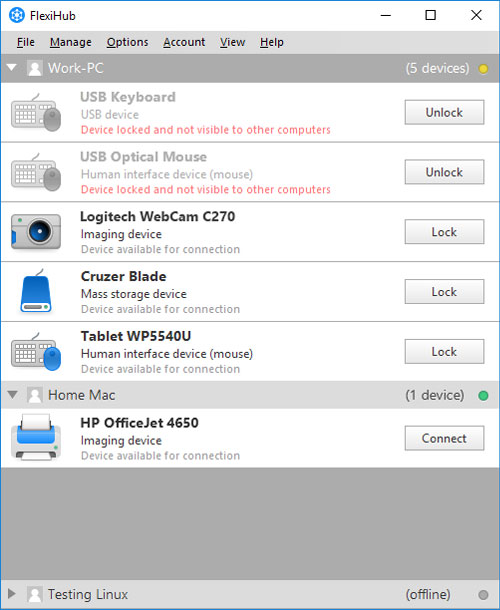Viewport: 500px width, 610px height.
Task: Click locked warning text under USB Keyboard
Action: click(205, 130)
